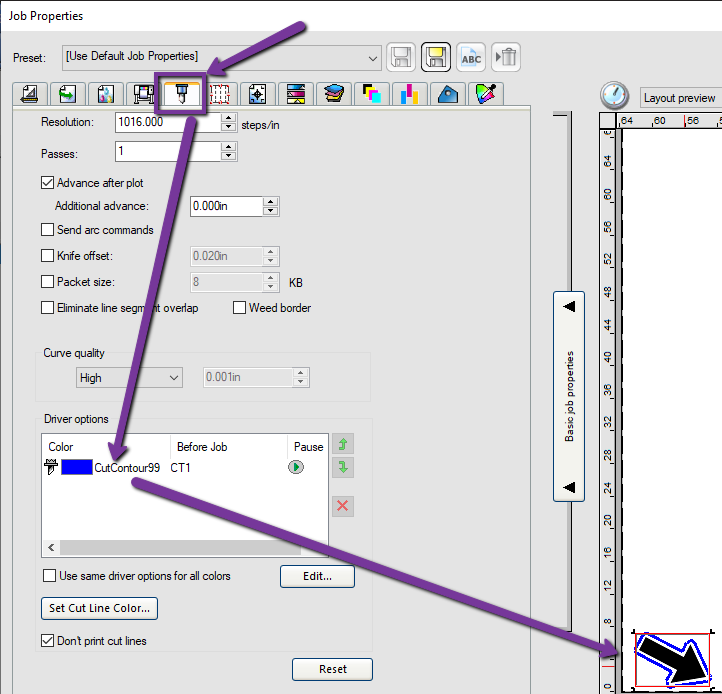Uncheck Don't print cut lines
Image resolution: width=722 pixels, height=694 pixels.
[47, 641]
